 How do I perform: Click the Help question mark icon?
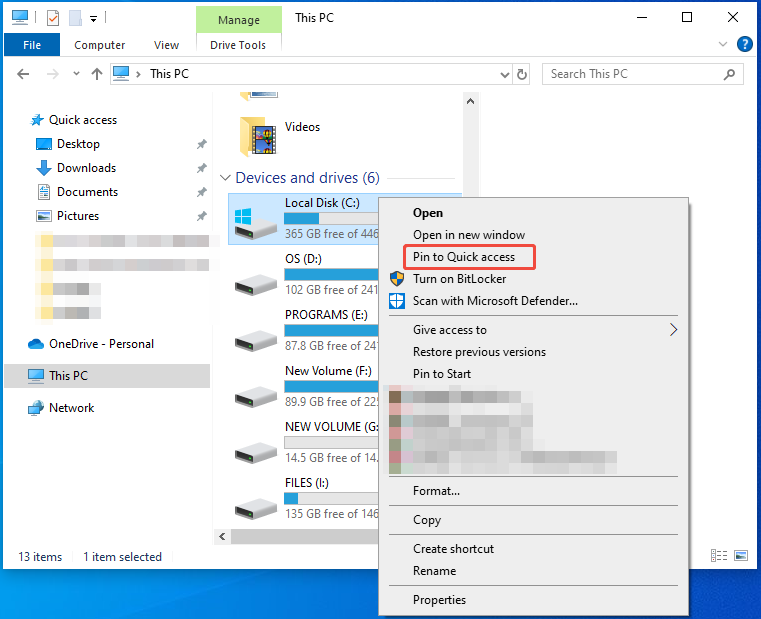[744, 44]
